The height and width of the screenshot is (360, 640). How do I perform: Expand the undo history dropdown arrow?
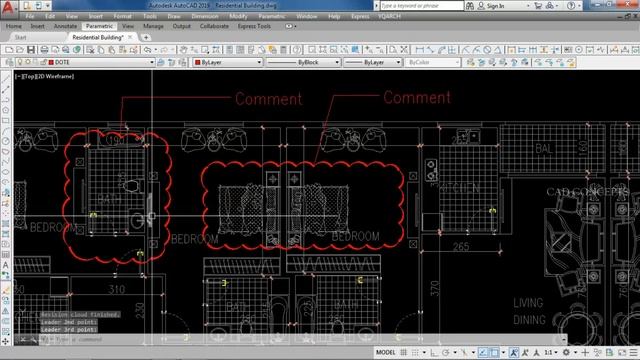point(156,50)
